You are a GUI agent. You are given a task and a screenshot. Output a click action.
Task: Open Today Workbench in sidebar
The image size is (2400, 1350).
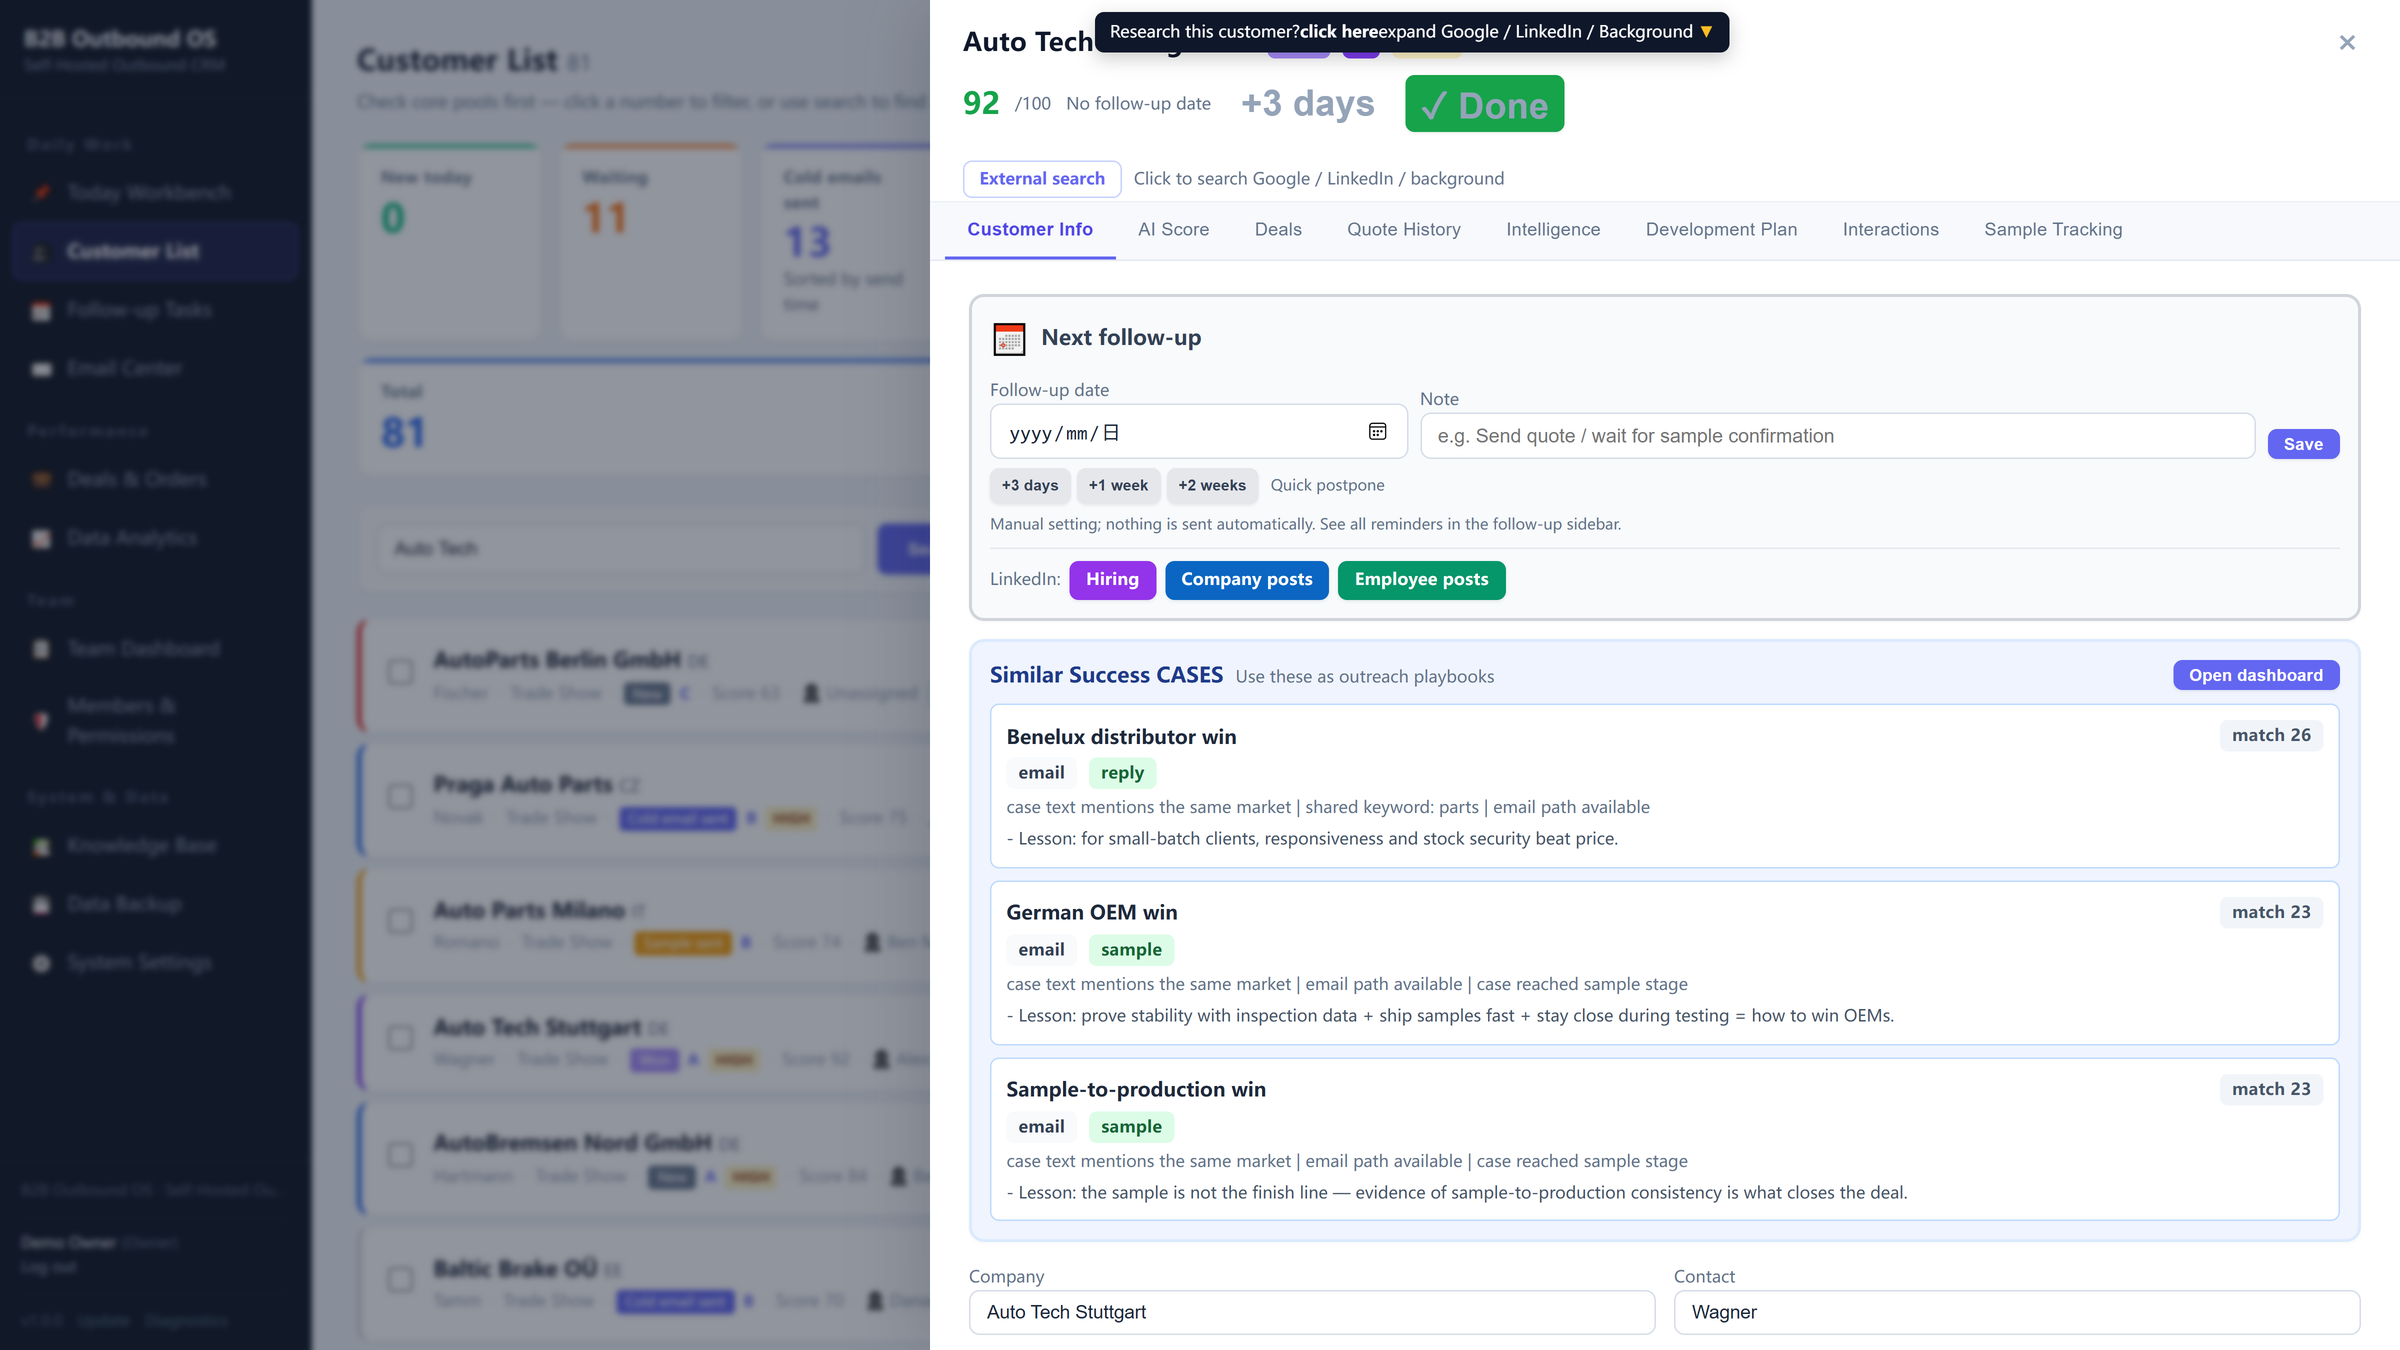(155, 192)
